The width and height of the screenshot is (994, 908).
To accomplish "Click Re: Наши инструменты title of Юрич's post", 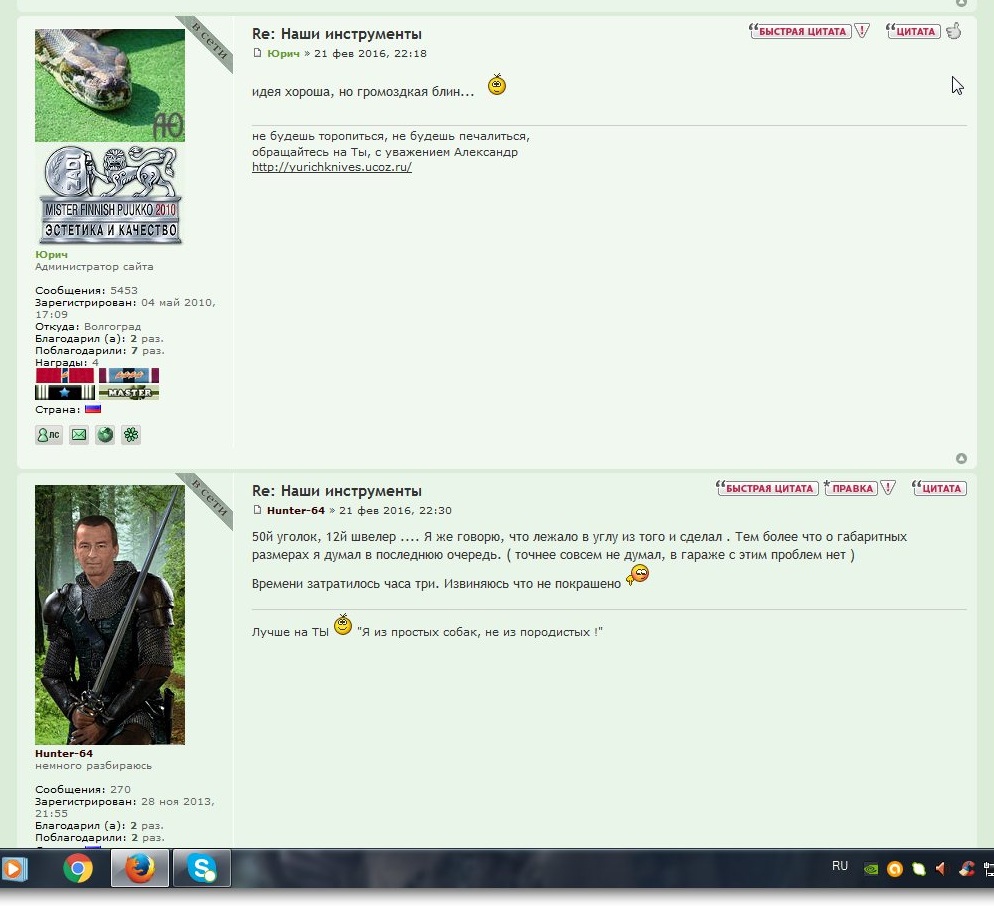I will (337, 34).
